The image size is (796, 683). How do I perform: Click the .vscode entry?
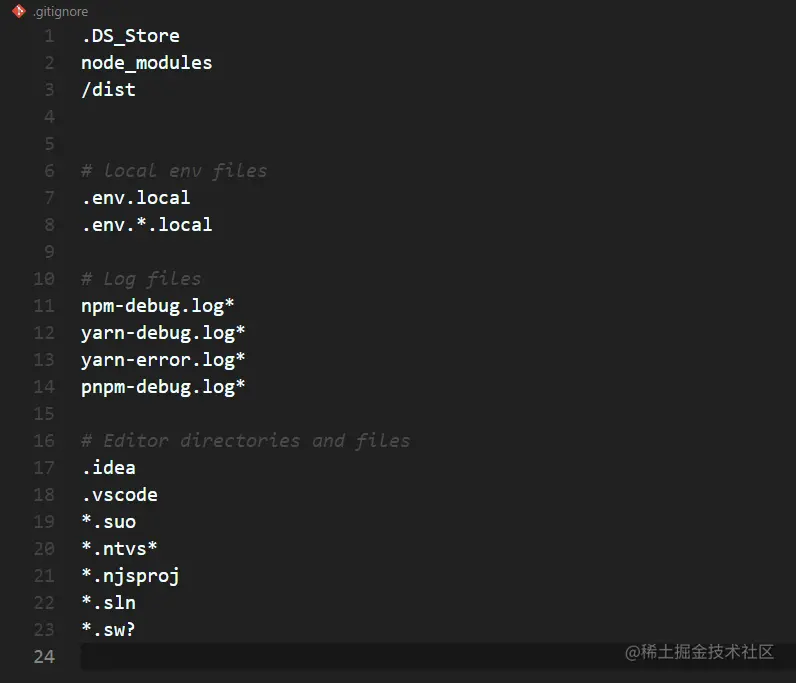(120, 495)
